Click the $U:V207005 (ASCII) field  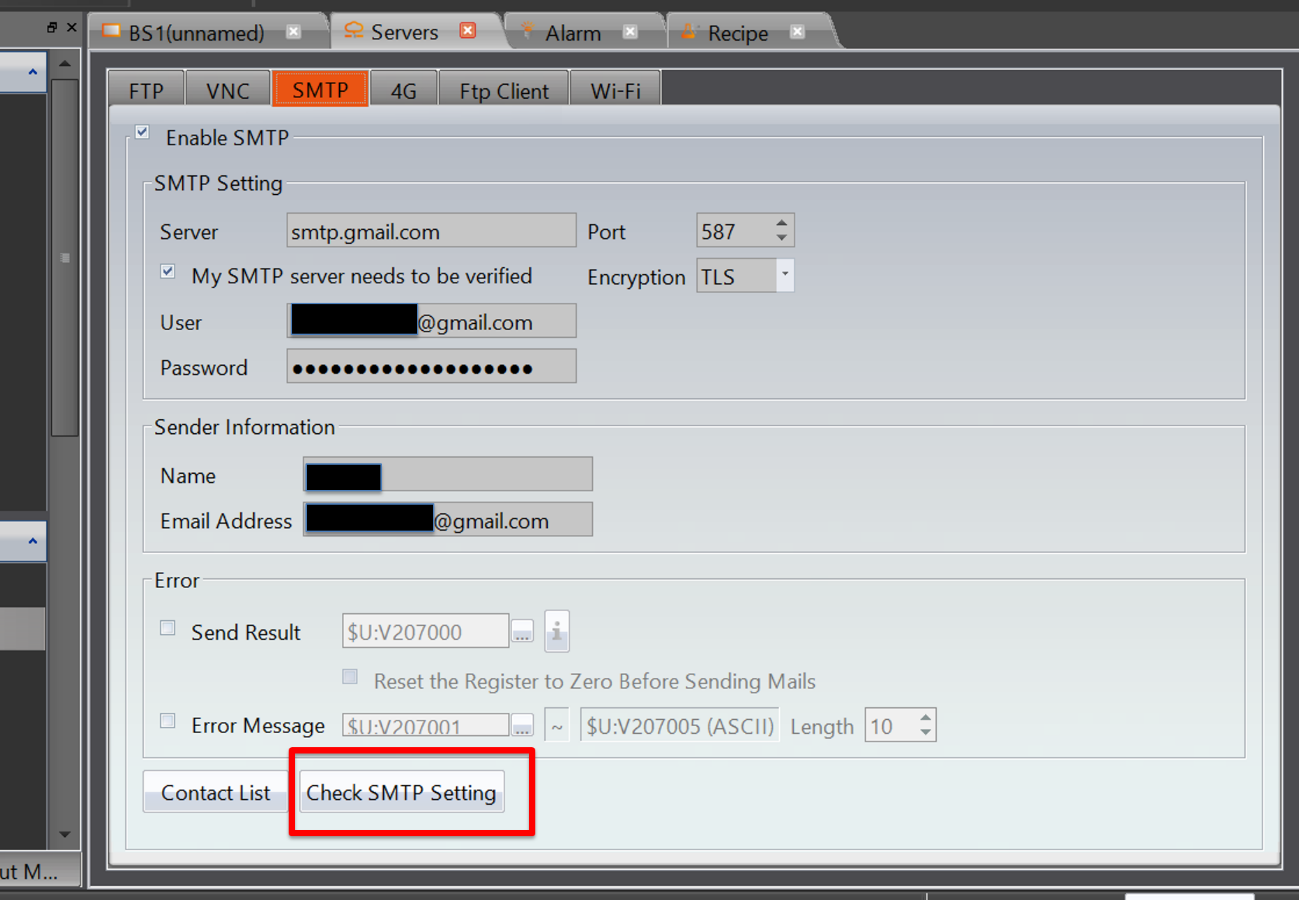pyautogui.click(x=679, y=726)
